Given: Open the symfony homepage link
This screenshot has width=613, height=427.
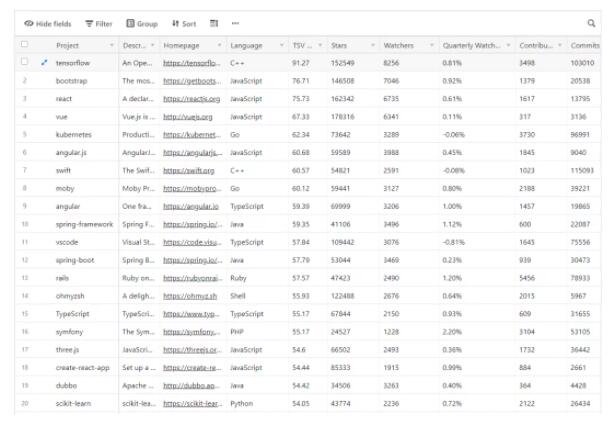Looking at the screenshot, I should pyautogui.click(x=192, y=332).
